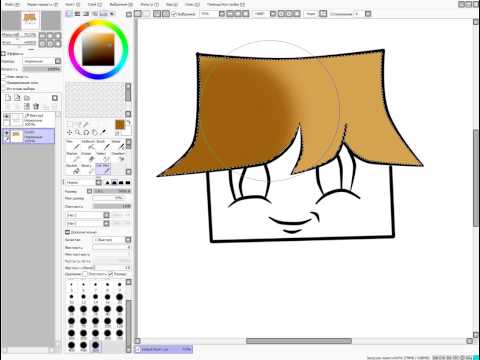Toggle the pressure size checkbox
Screen dimensions: 480x360
click(111, 274)
